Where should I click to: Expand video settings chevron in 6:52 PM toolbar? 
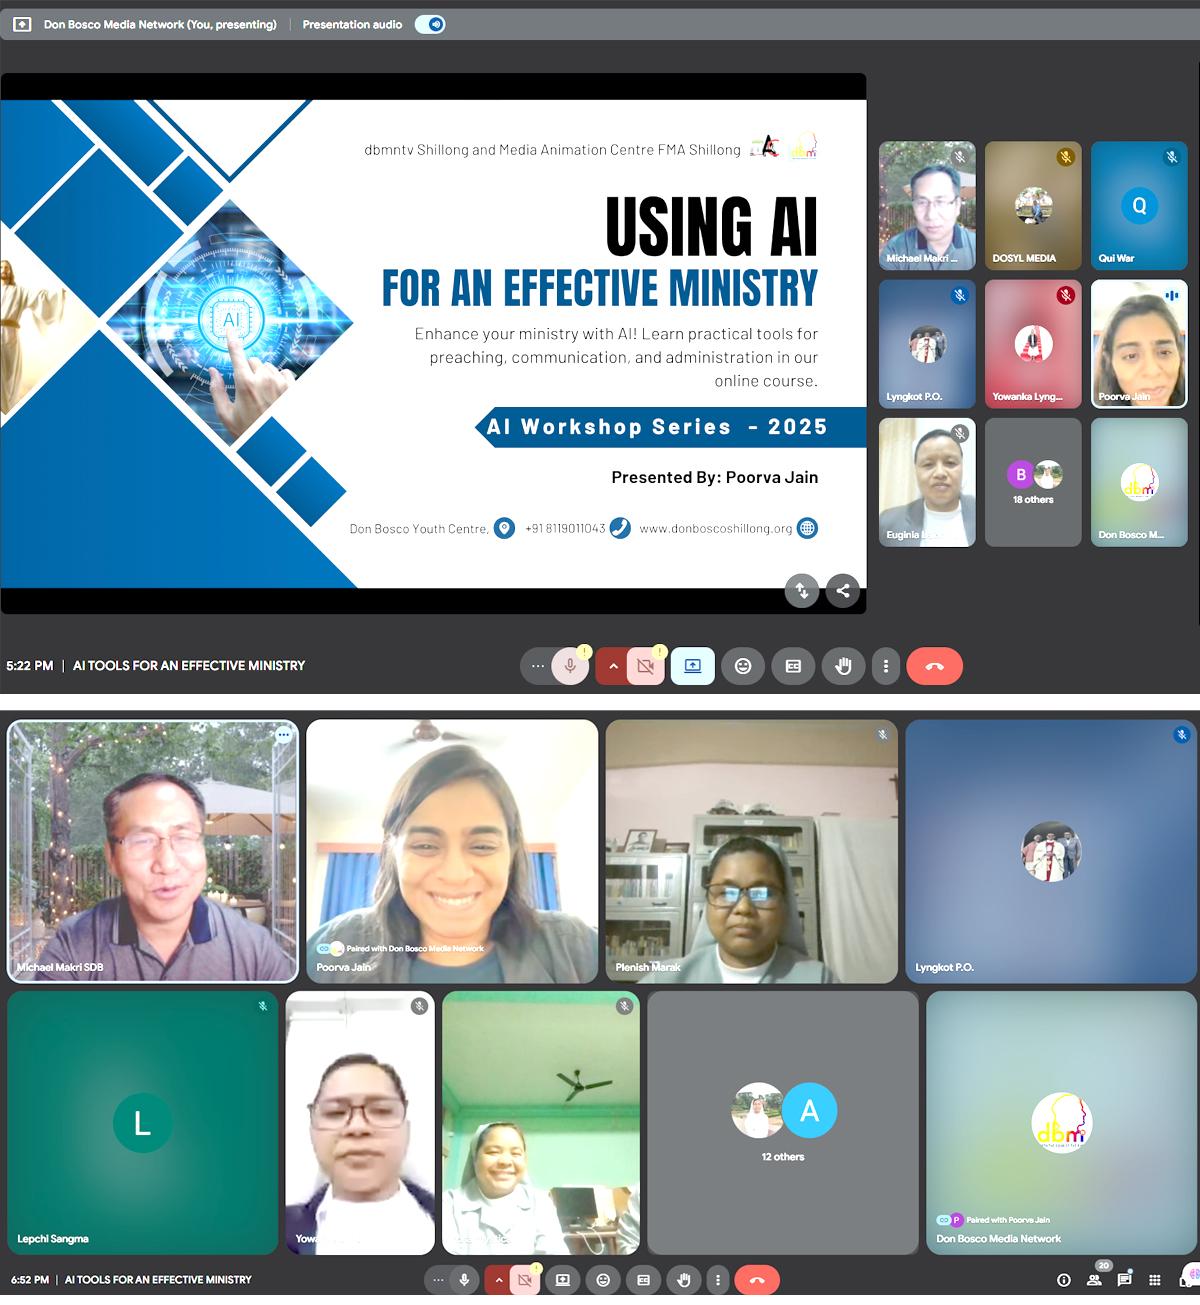pos(498,1280)
